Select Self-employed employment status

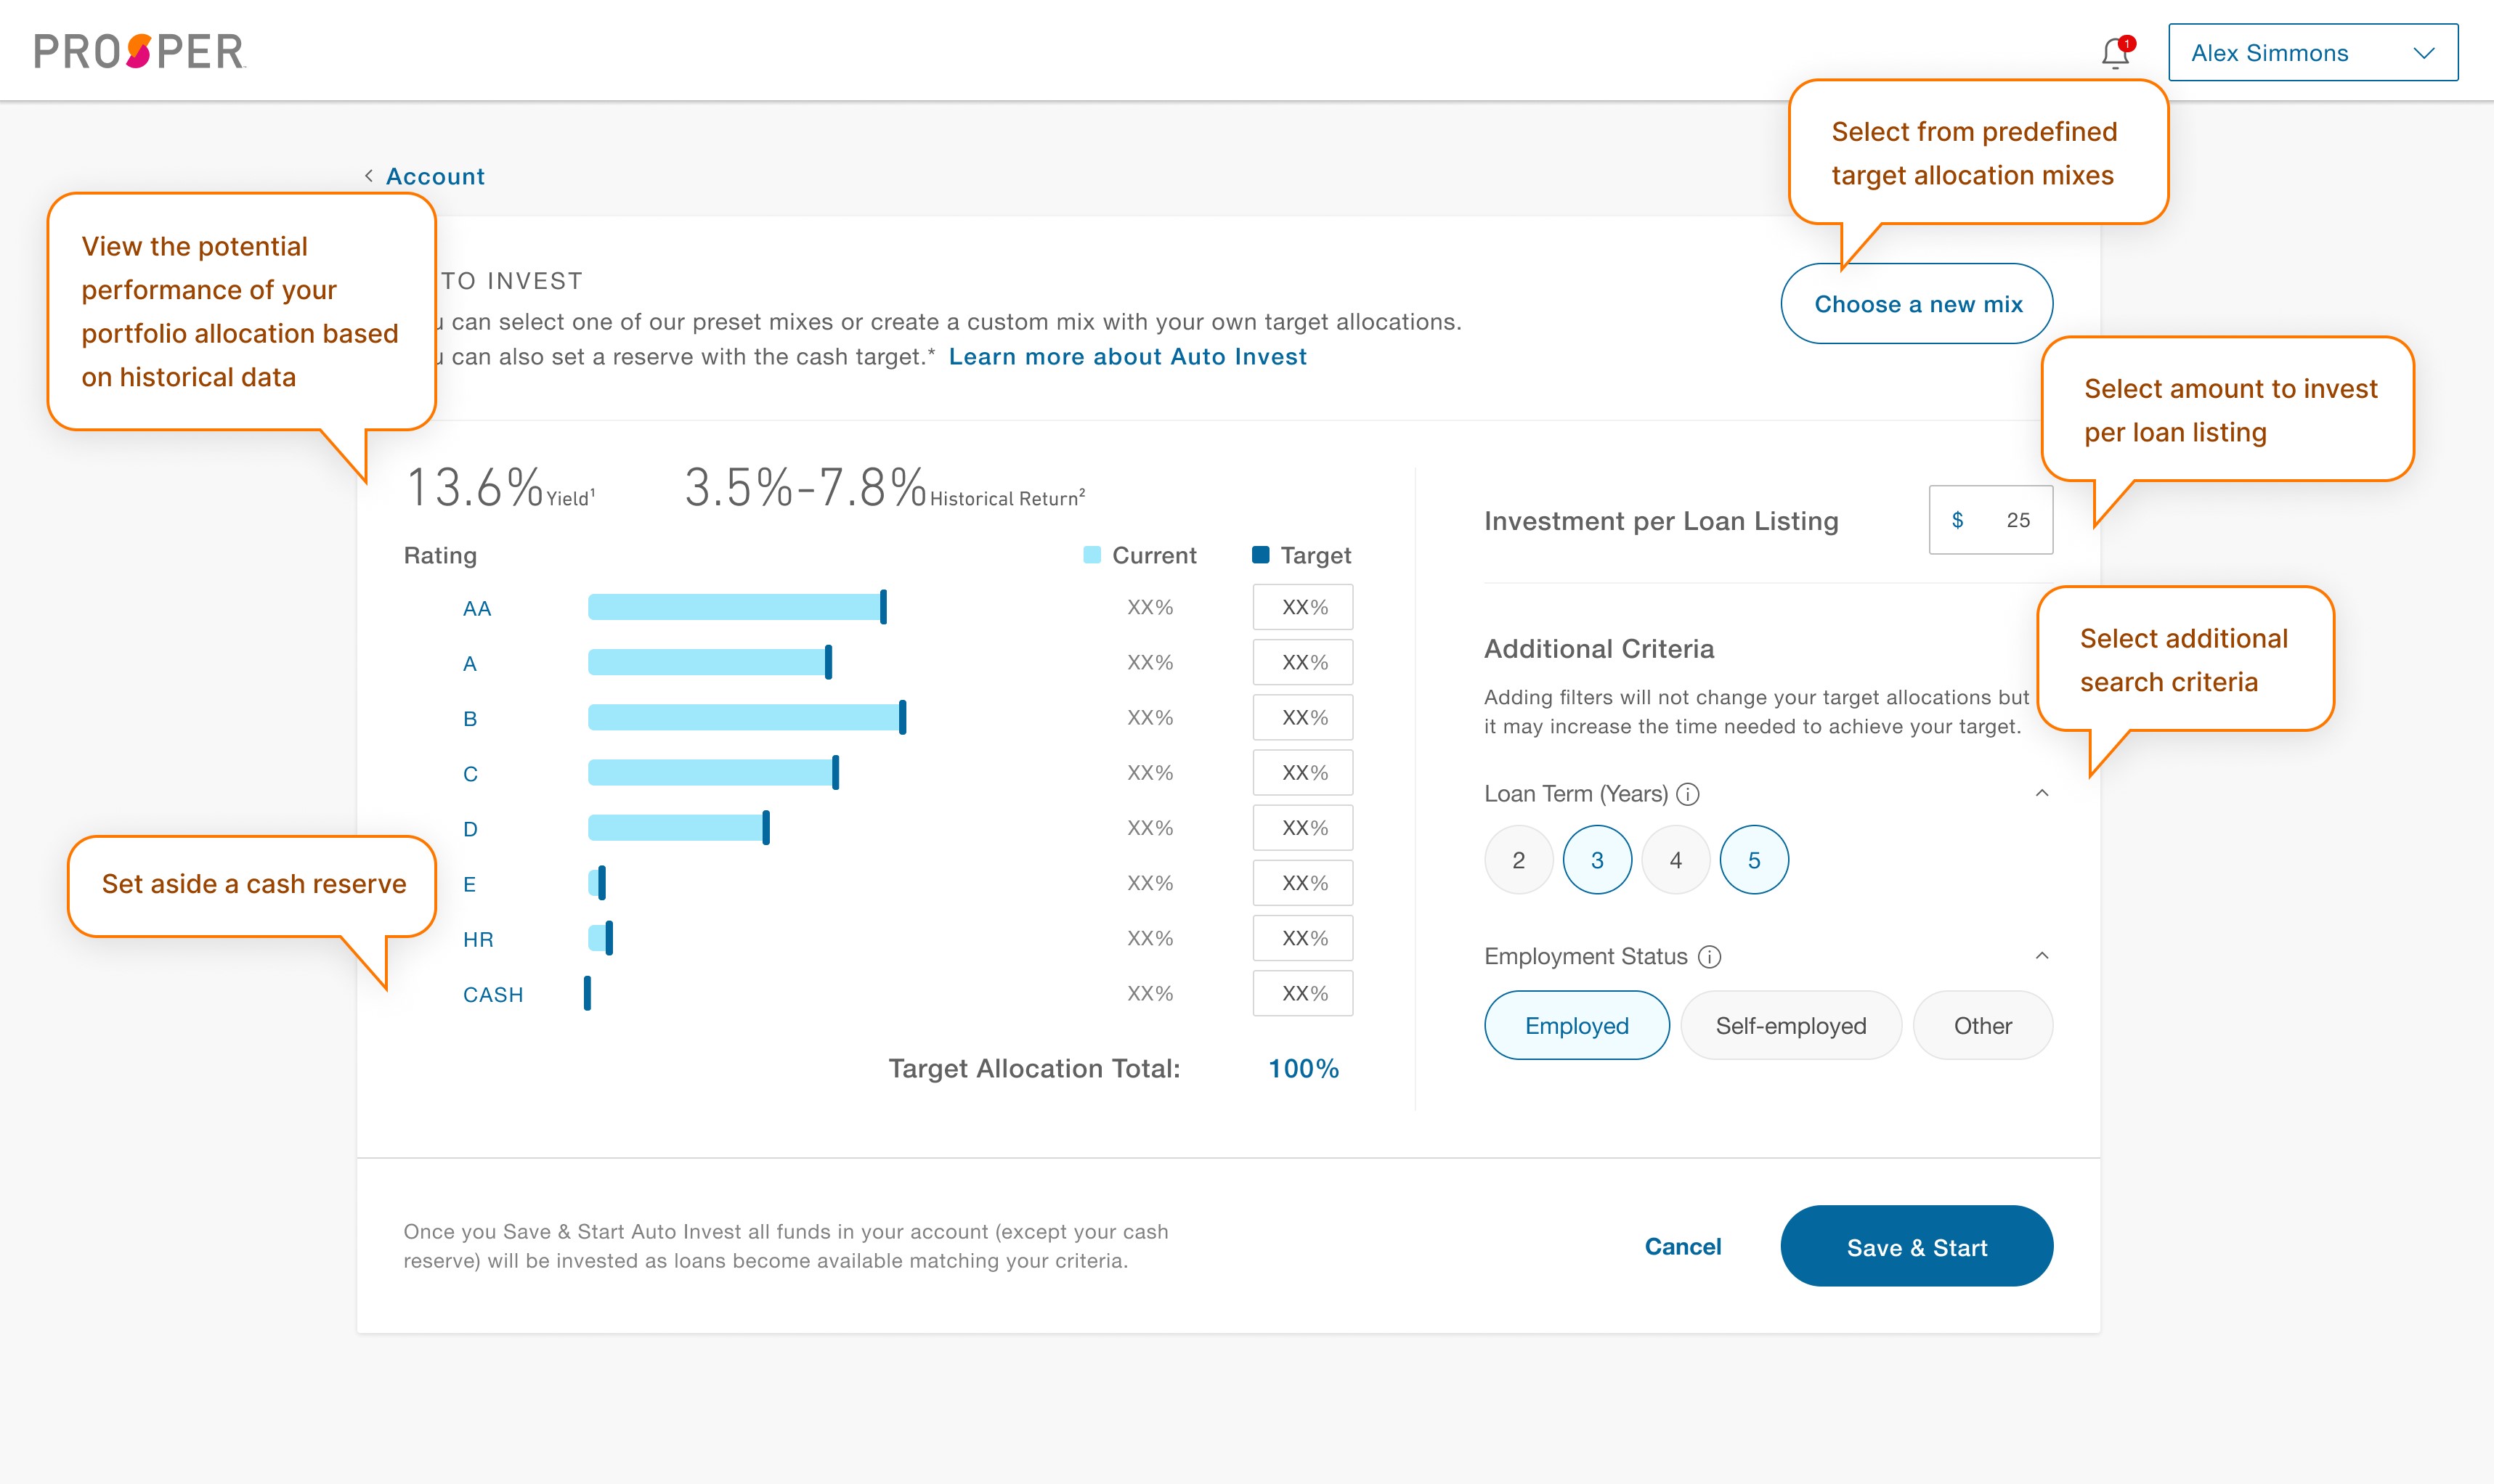coord(1791,1025)
